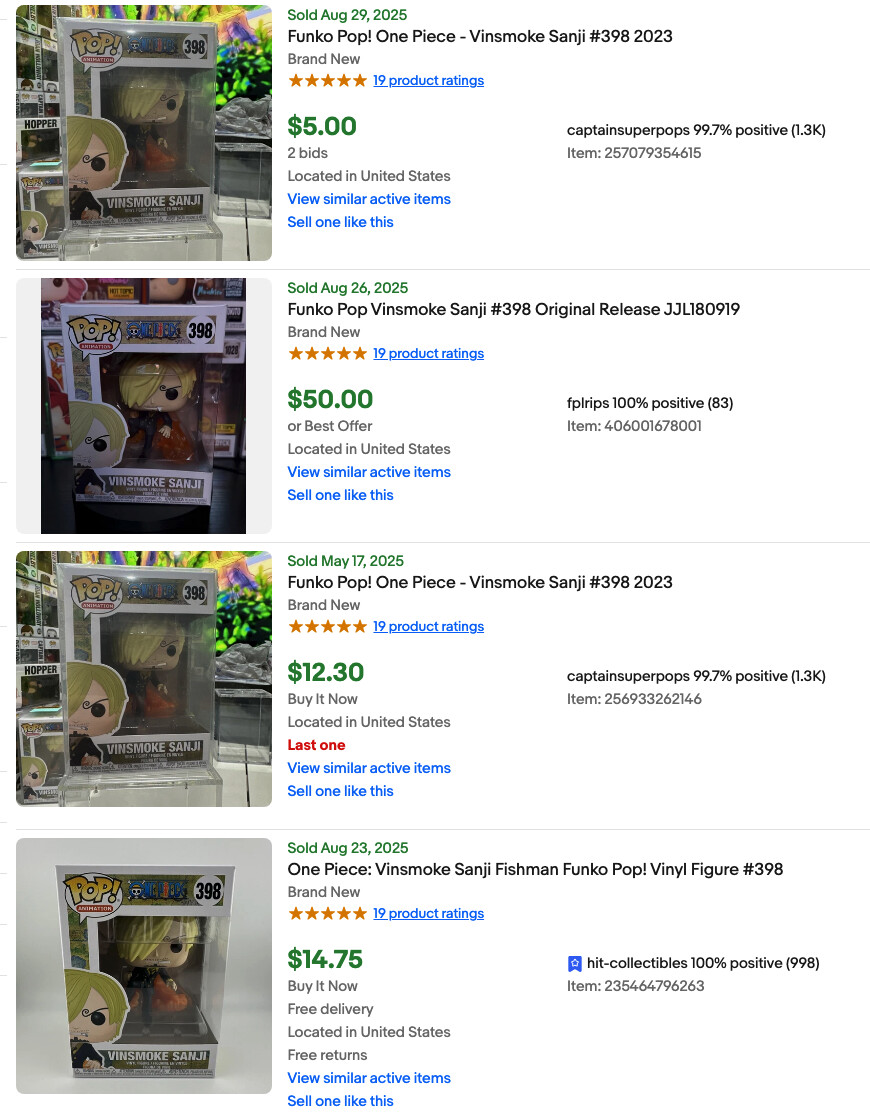Click star rating on May 17 listing
This screenshot has width=870, height=1120.
pyautogui.click(x=327, y=627)
